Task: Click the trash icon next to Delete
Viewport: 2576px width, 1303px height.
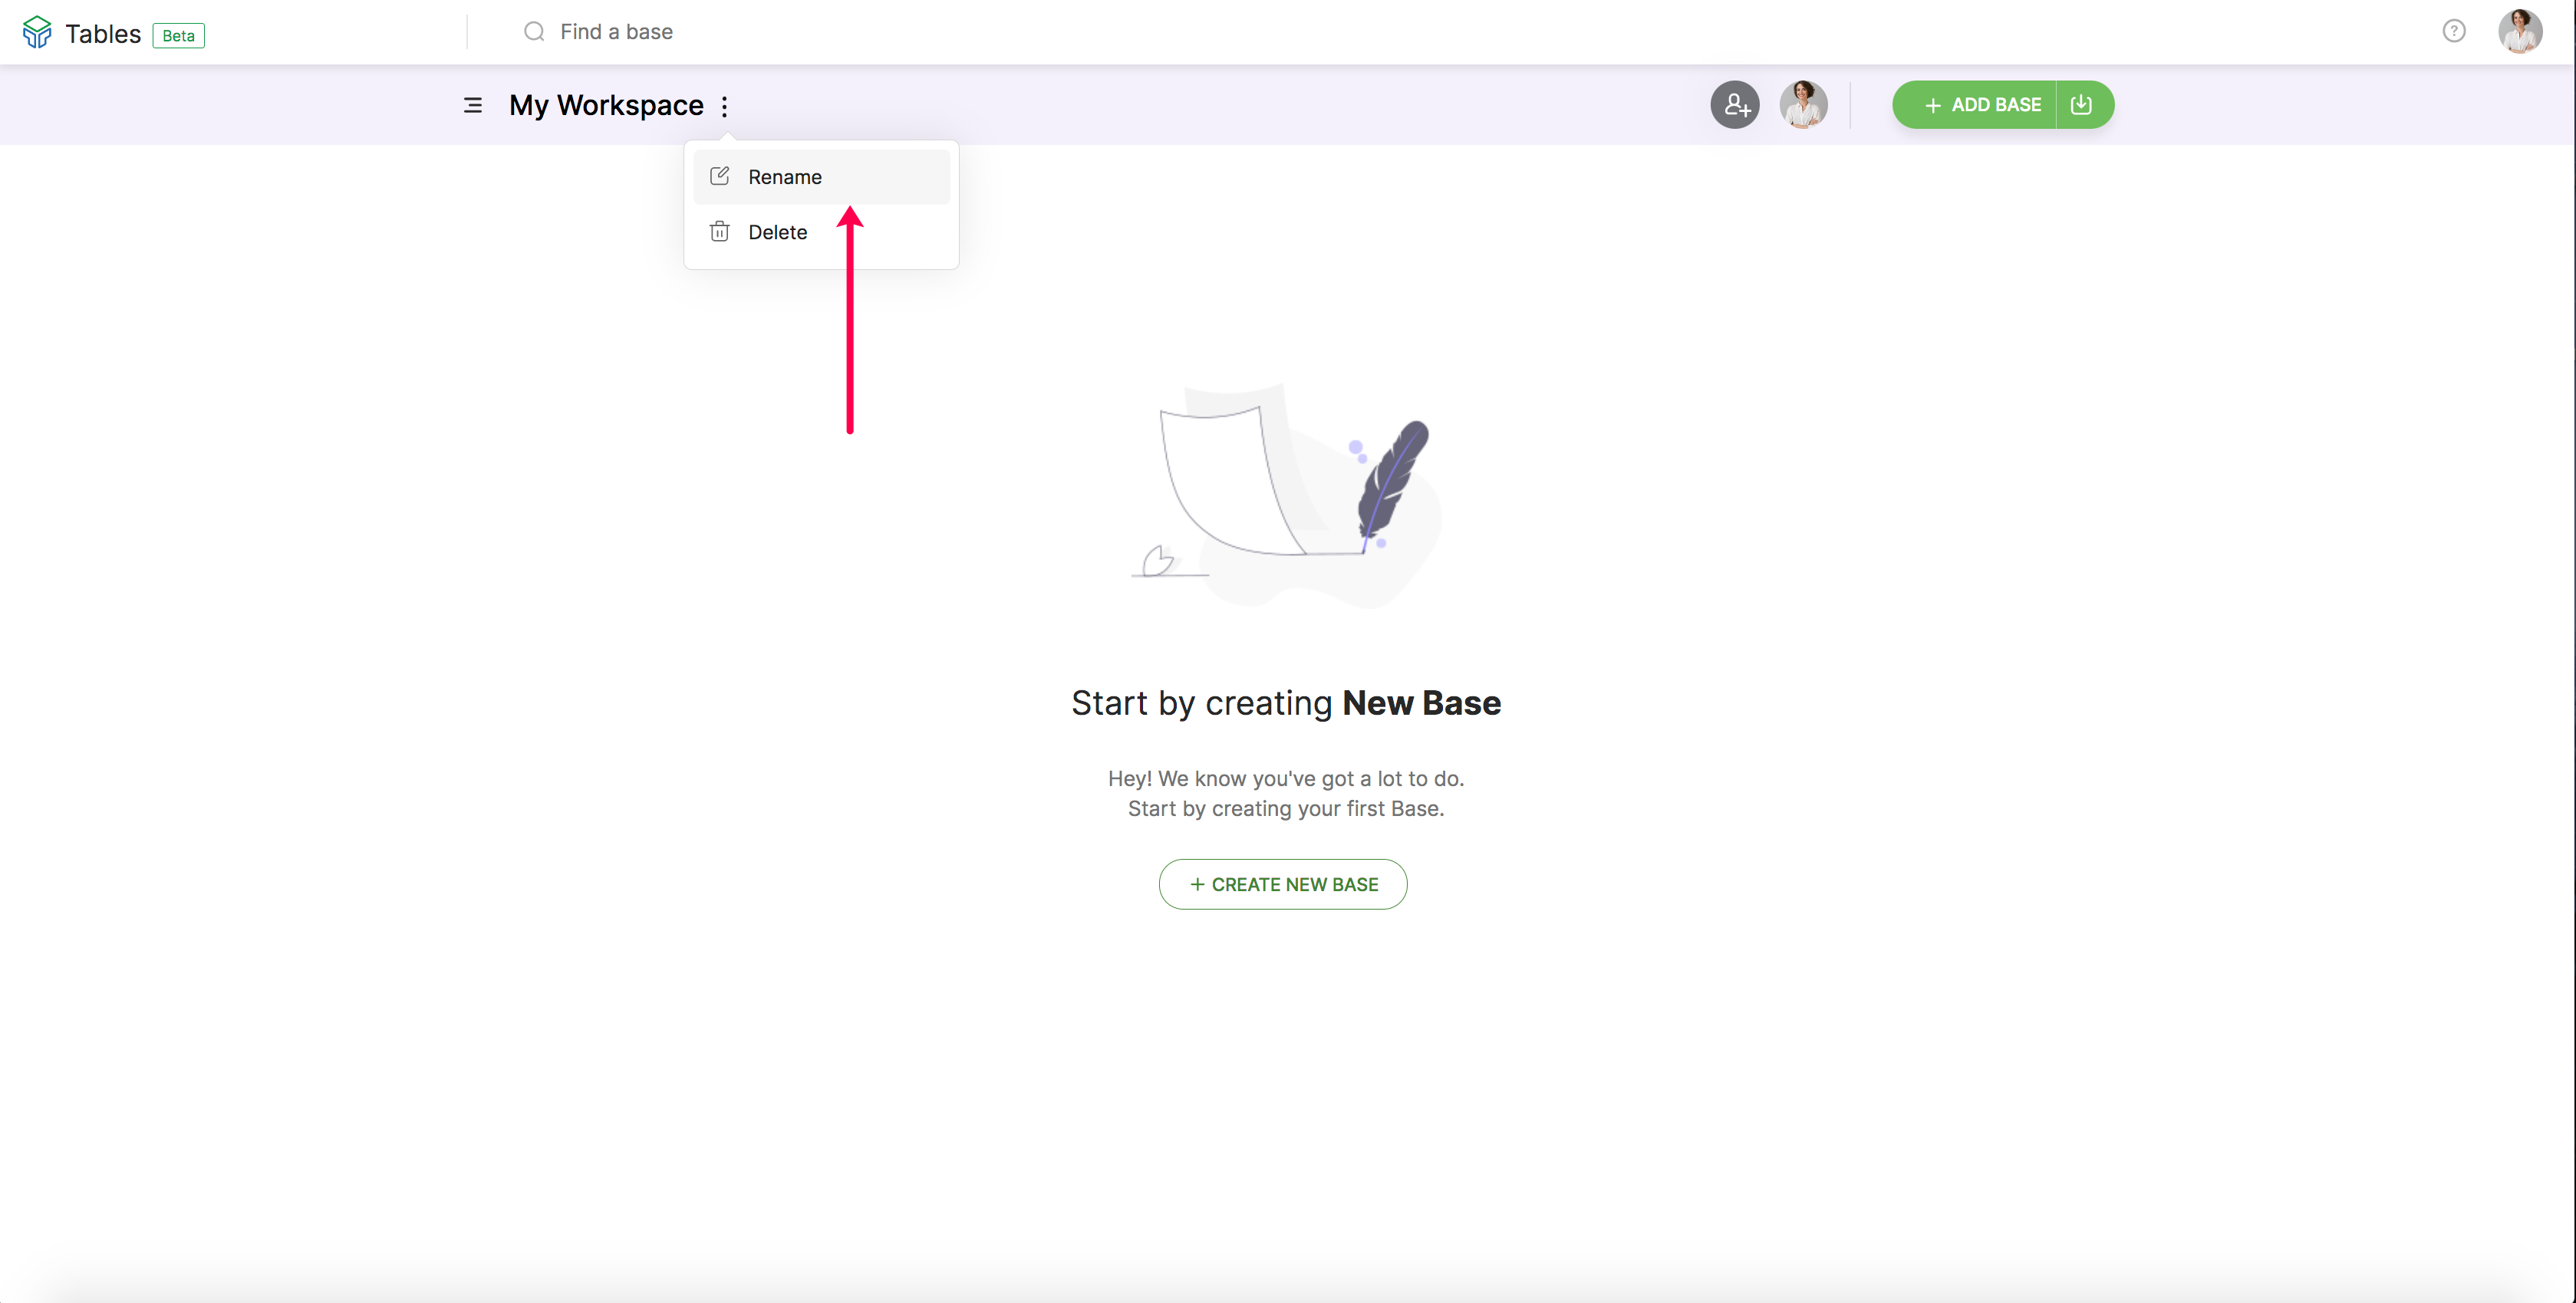Action: 719,232
